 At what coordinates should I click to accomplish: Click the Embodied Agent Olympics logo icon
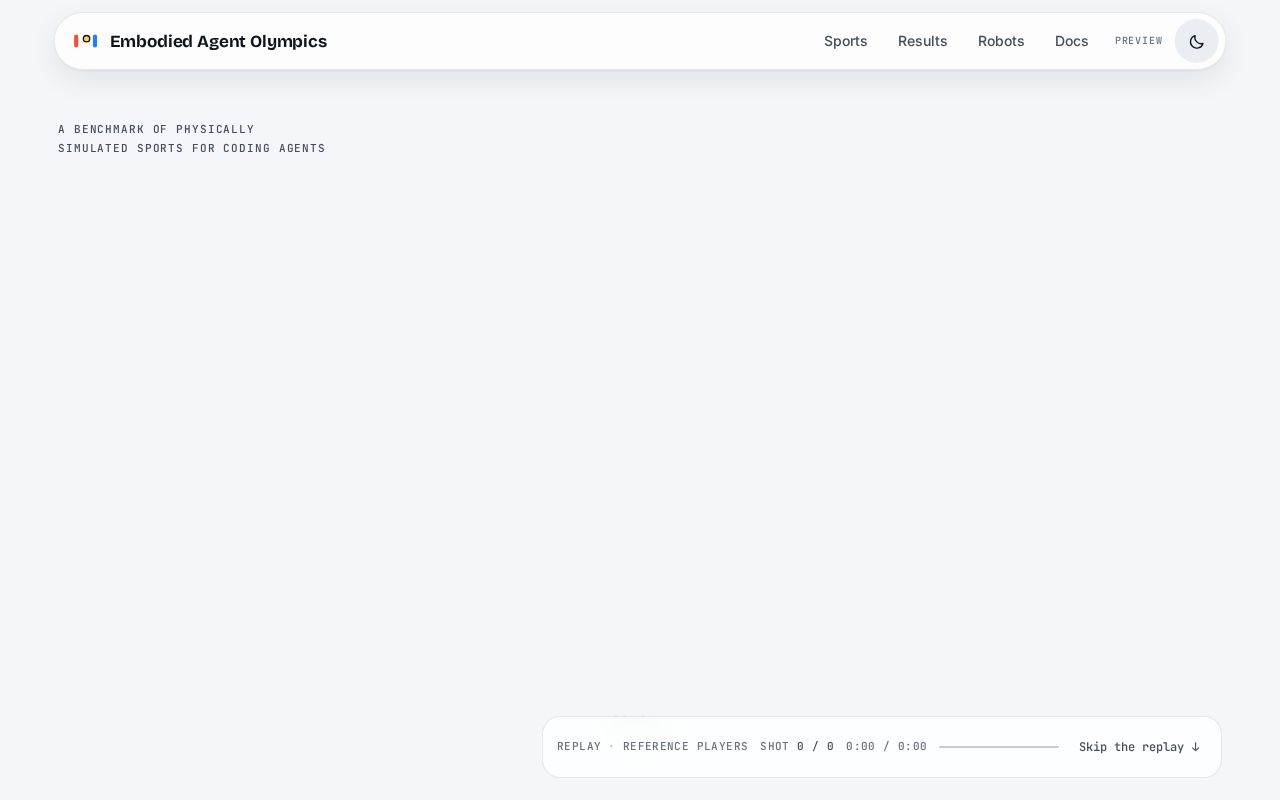(x=86, y=41)
